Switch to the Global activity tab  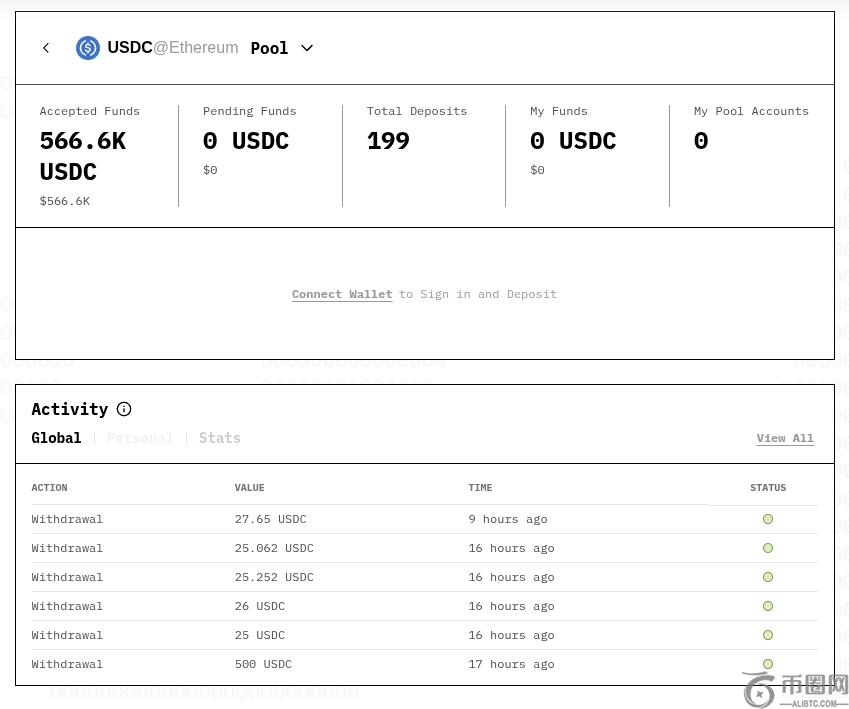56,438
